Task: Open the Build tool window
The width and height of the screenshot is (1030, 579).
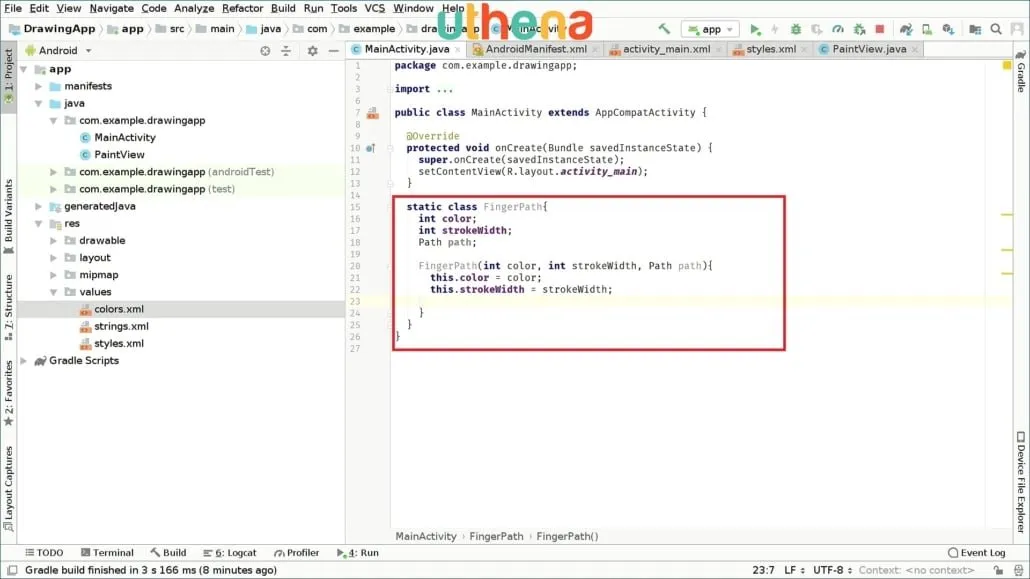Action: point(168,553)
